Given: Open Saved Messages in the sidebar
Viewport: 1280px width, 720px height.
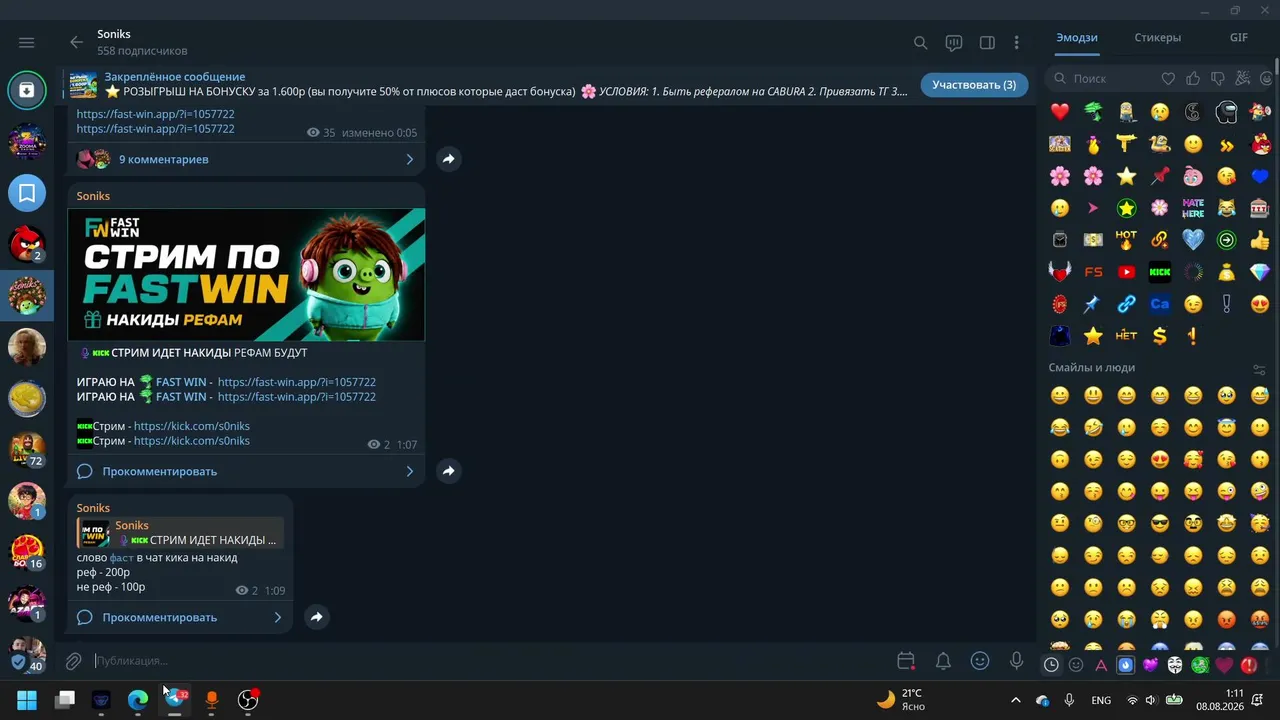Looking at the screenshot, I should (x=27, y=192).
